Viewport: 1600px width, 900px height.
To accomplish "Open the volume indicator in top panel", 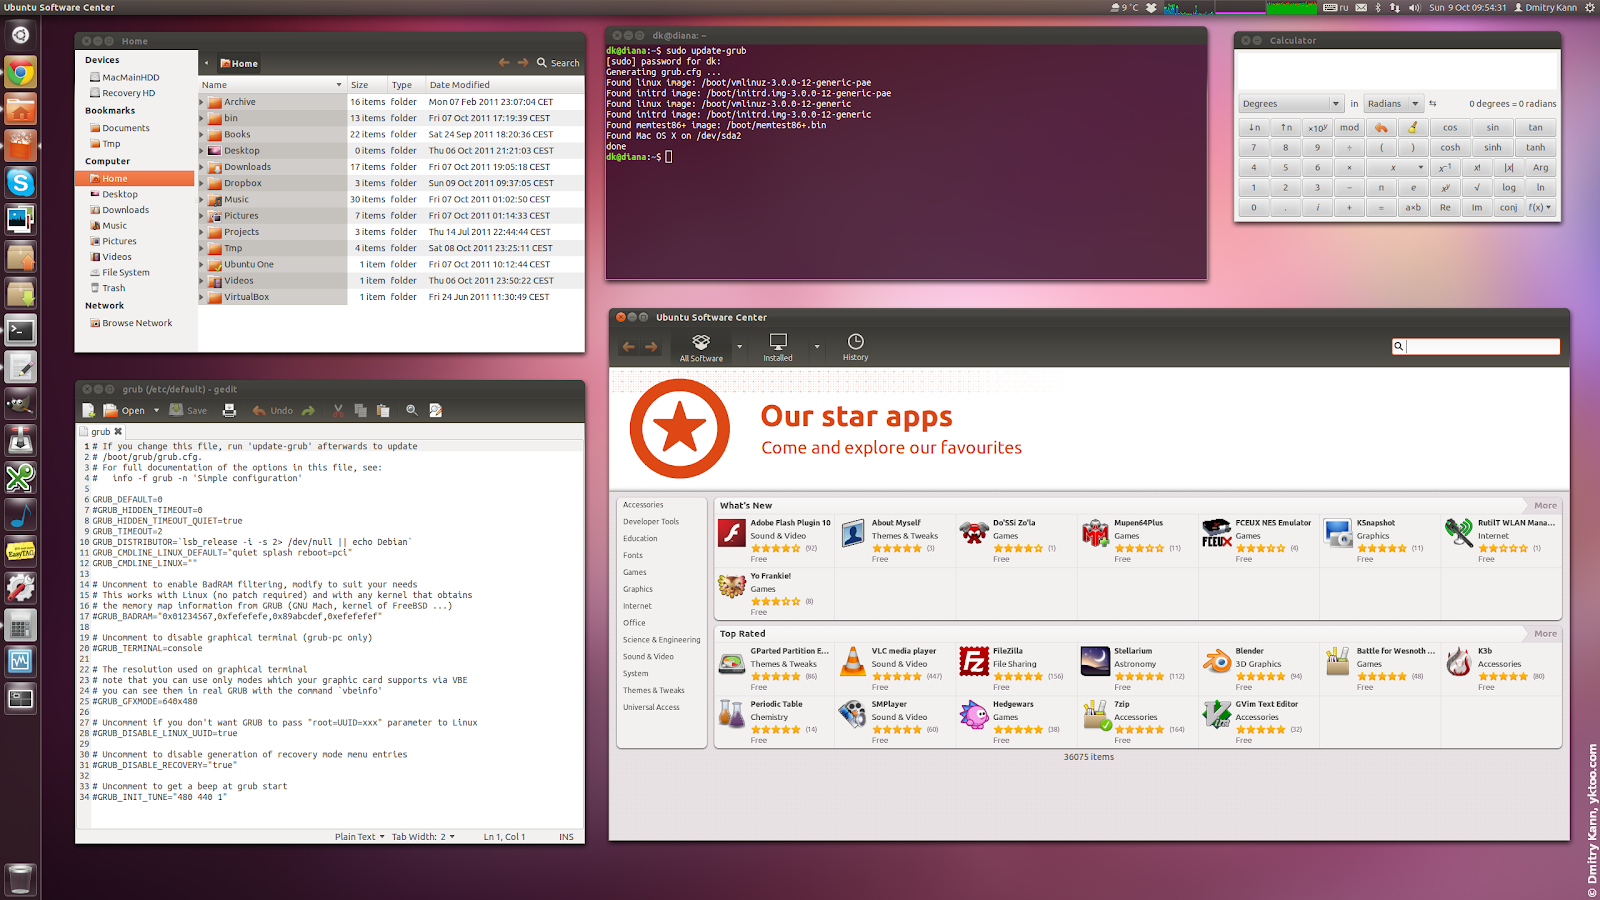I will 1414,7.
